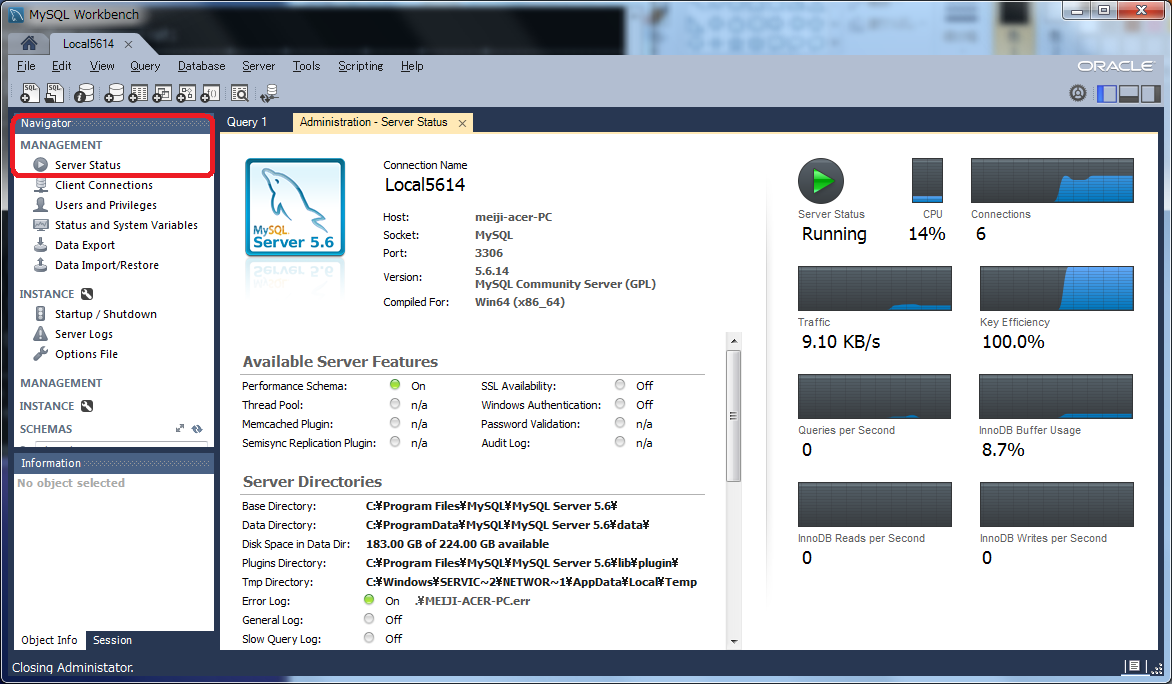Click the scrollbar up arrow in Server Status
This screenshot has width=1172, height=684.
(x=734, y=341)
